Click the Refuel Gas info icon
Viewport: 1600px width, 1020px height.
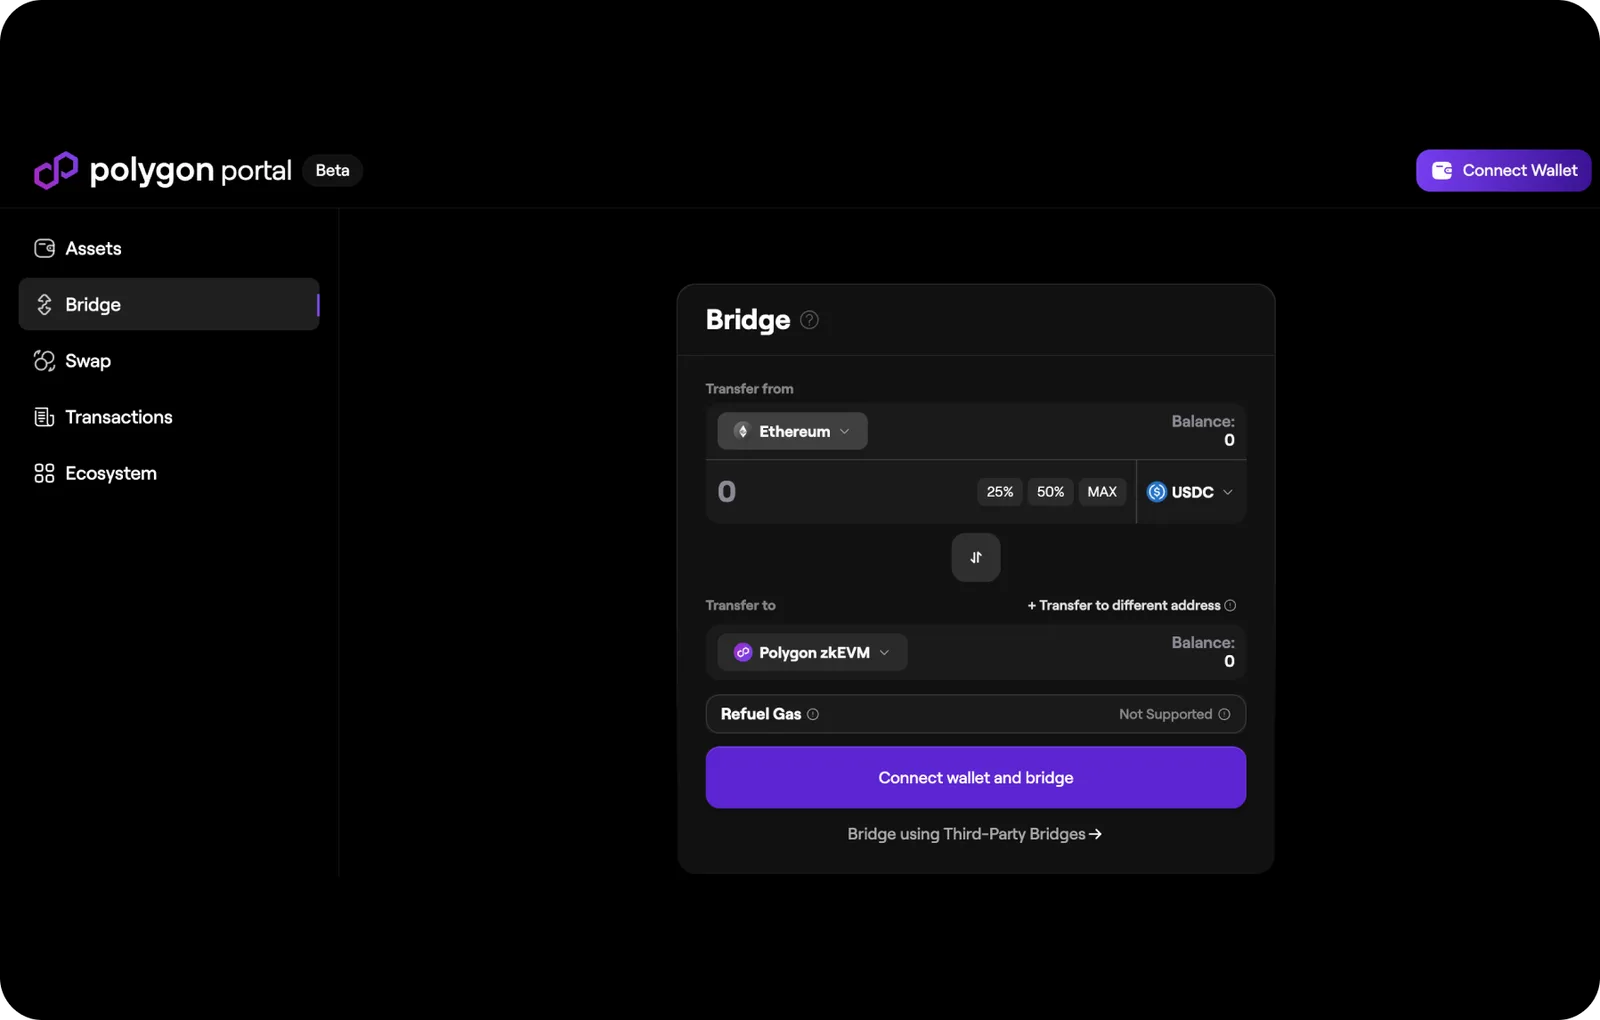click(x=813, y=714)
